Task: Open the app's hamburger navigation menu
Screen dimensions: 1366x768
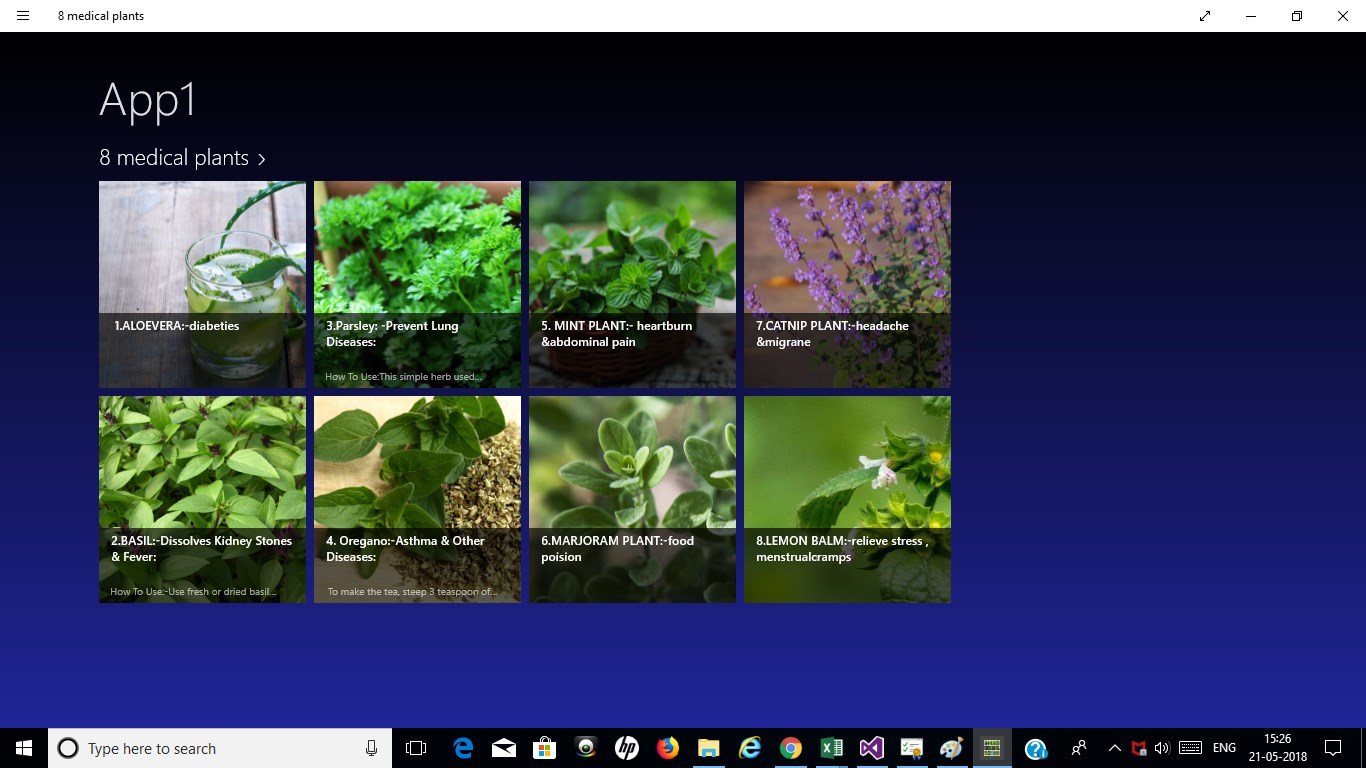Action: (22, 16)
